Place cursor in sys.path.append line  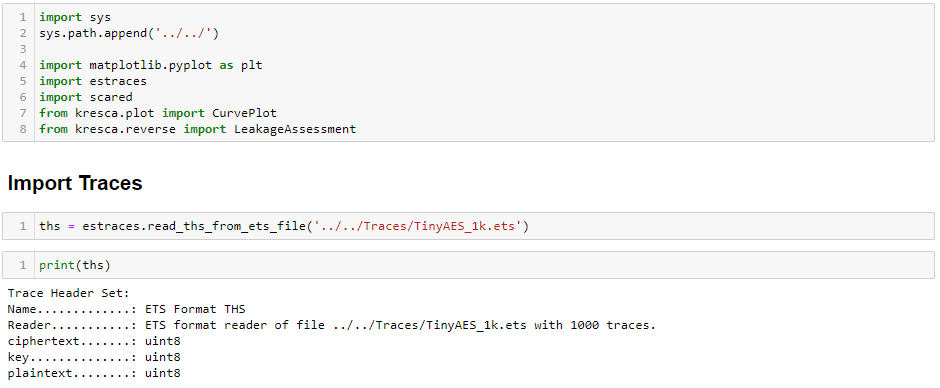129,33
